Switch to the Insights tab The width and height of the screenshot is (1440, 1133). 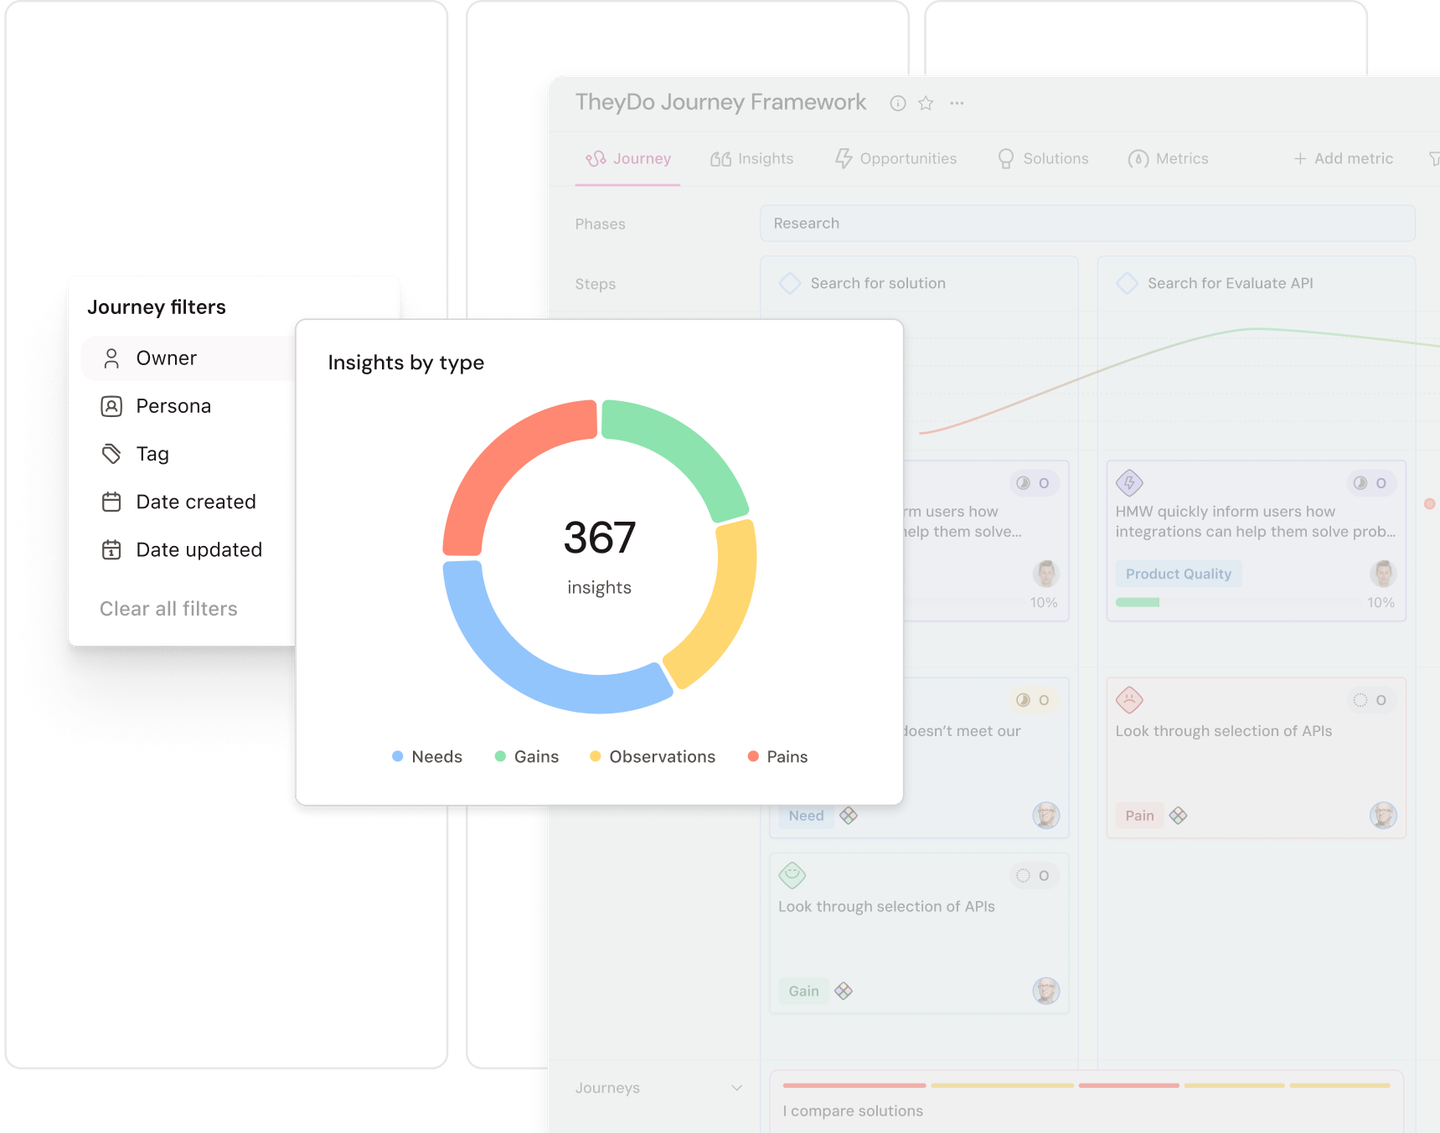752,159
